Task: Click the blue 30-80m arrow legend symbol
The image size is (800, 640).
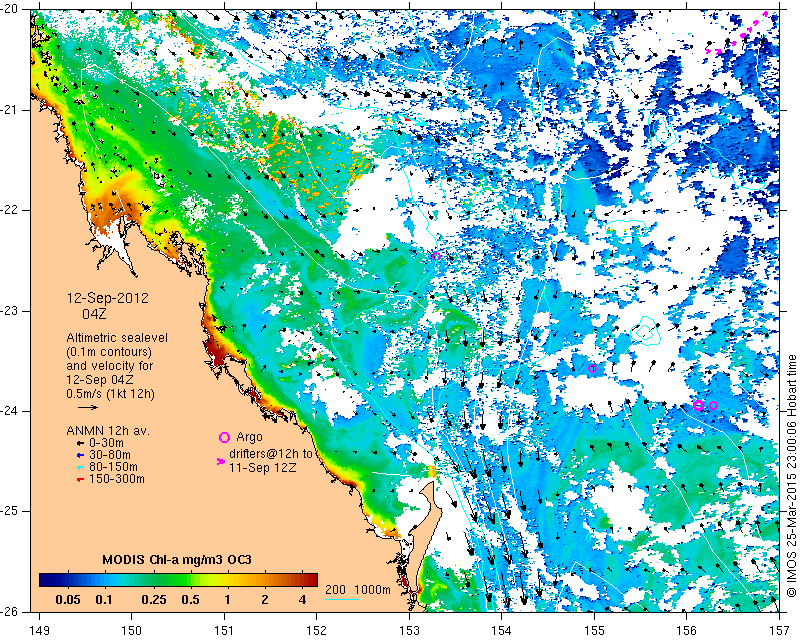Action: pyautogui.click(x=80, y=455)
